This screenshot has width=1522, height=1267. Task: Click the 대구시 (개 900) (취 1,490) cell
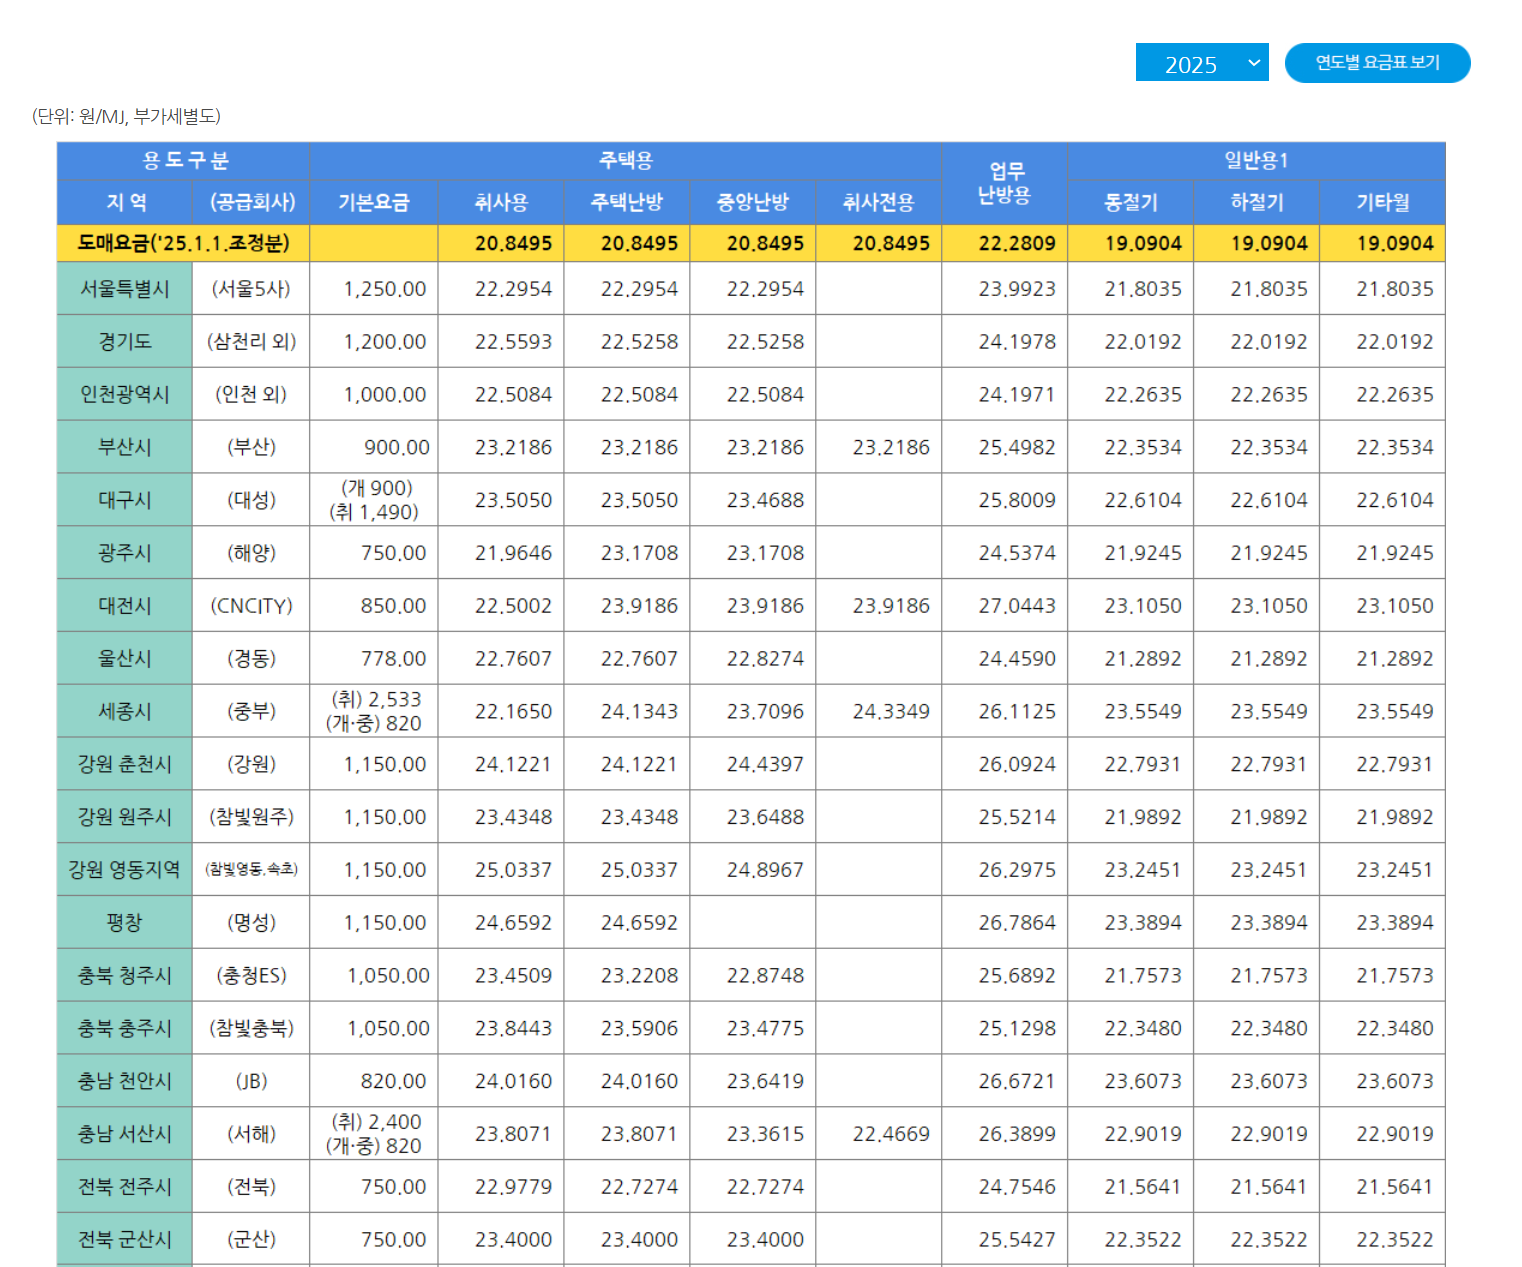click(x=374, y=500)
